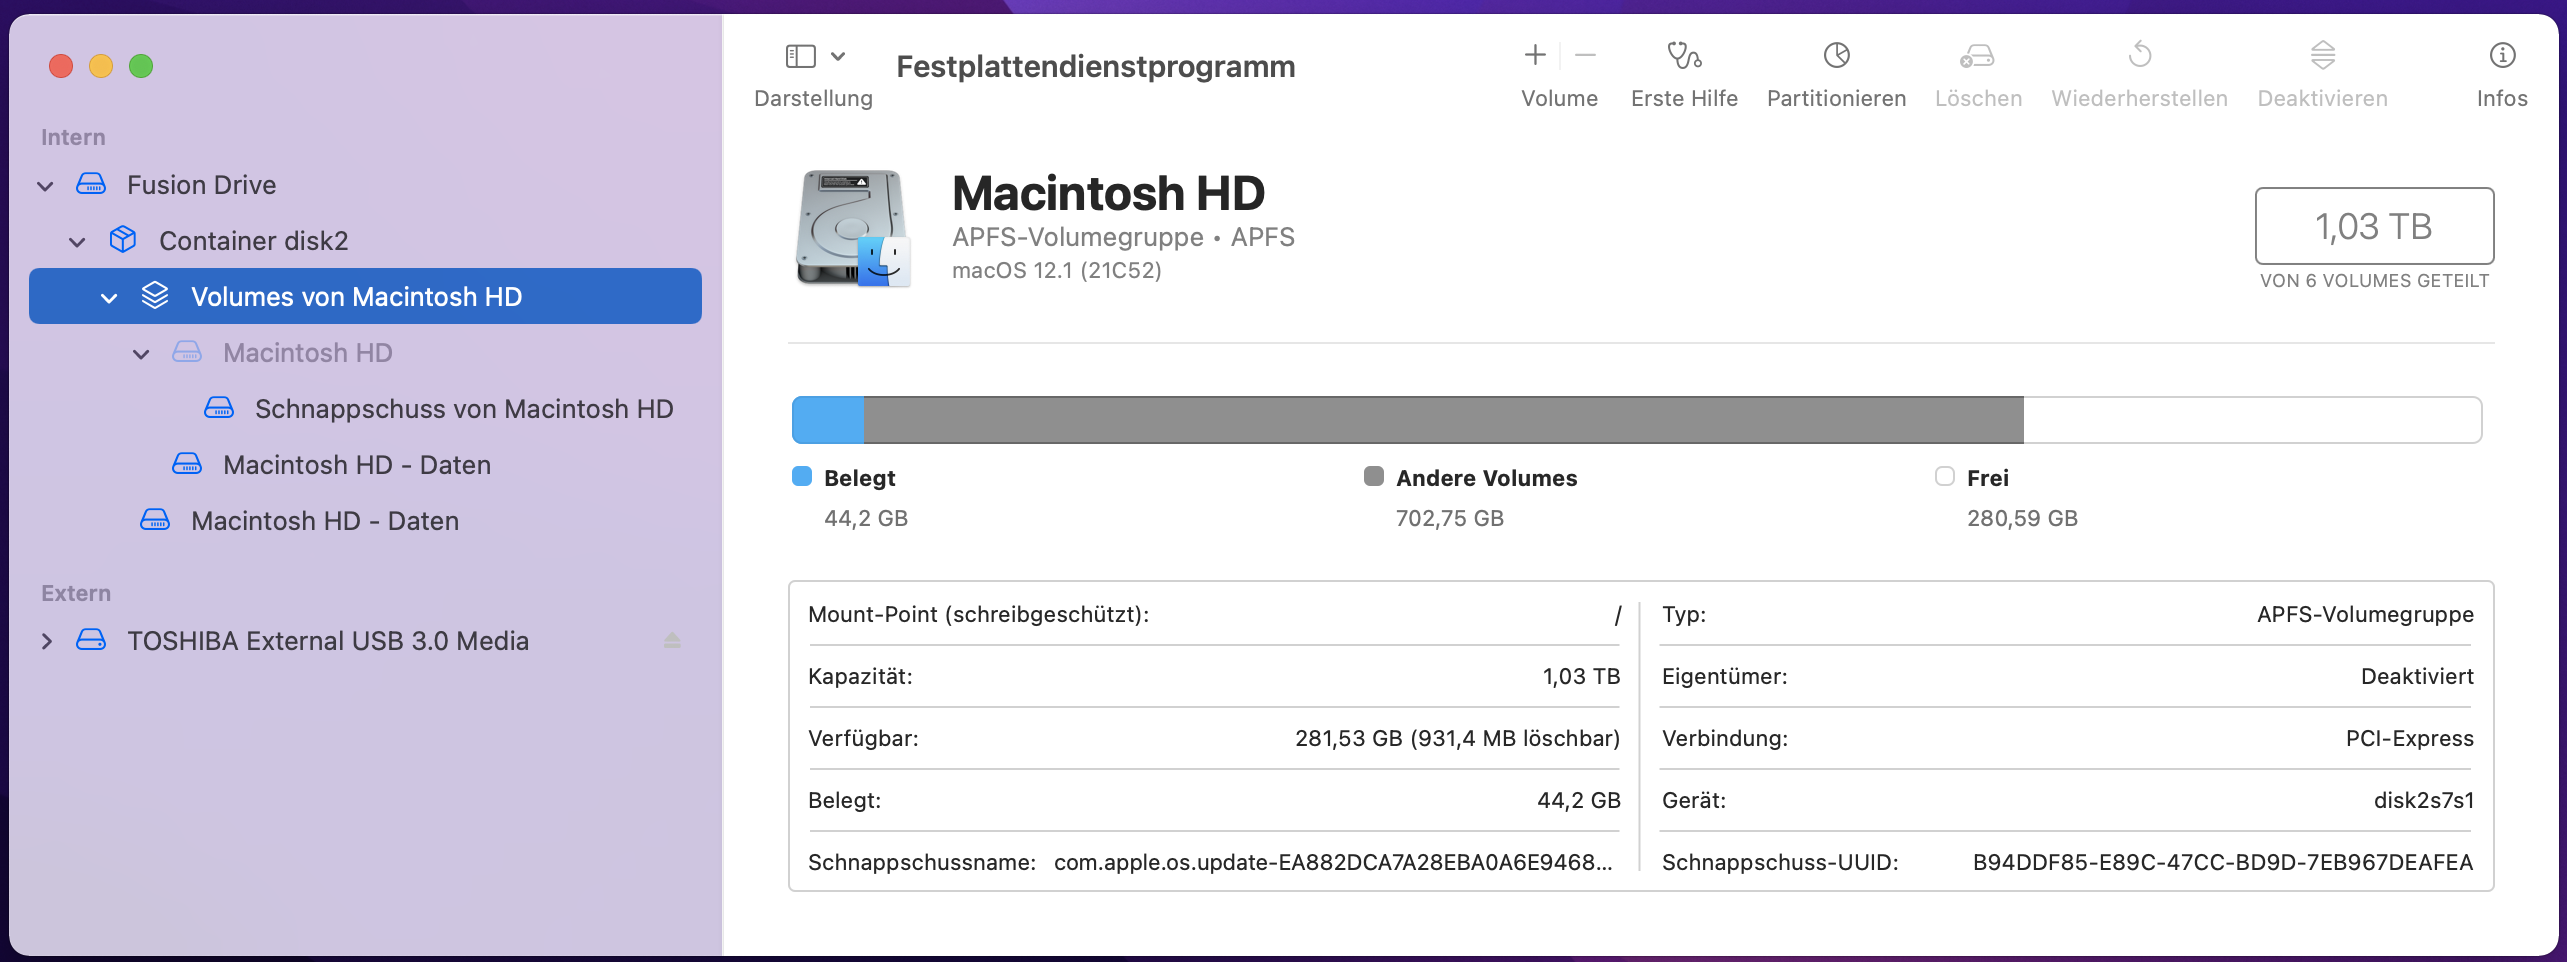Open the Partitionieren pie-chart tool
Viewport: 2567px width, 962px height.
pyautogui.click(x=1836, y=56)
